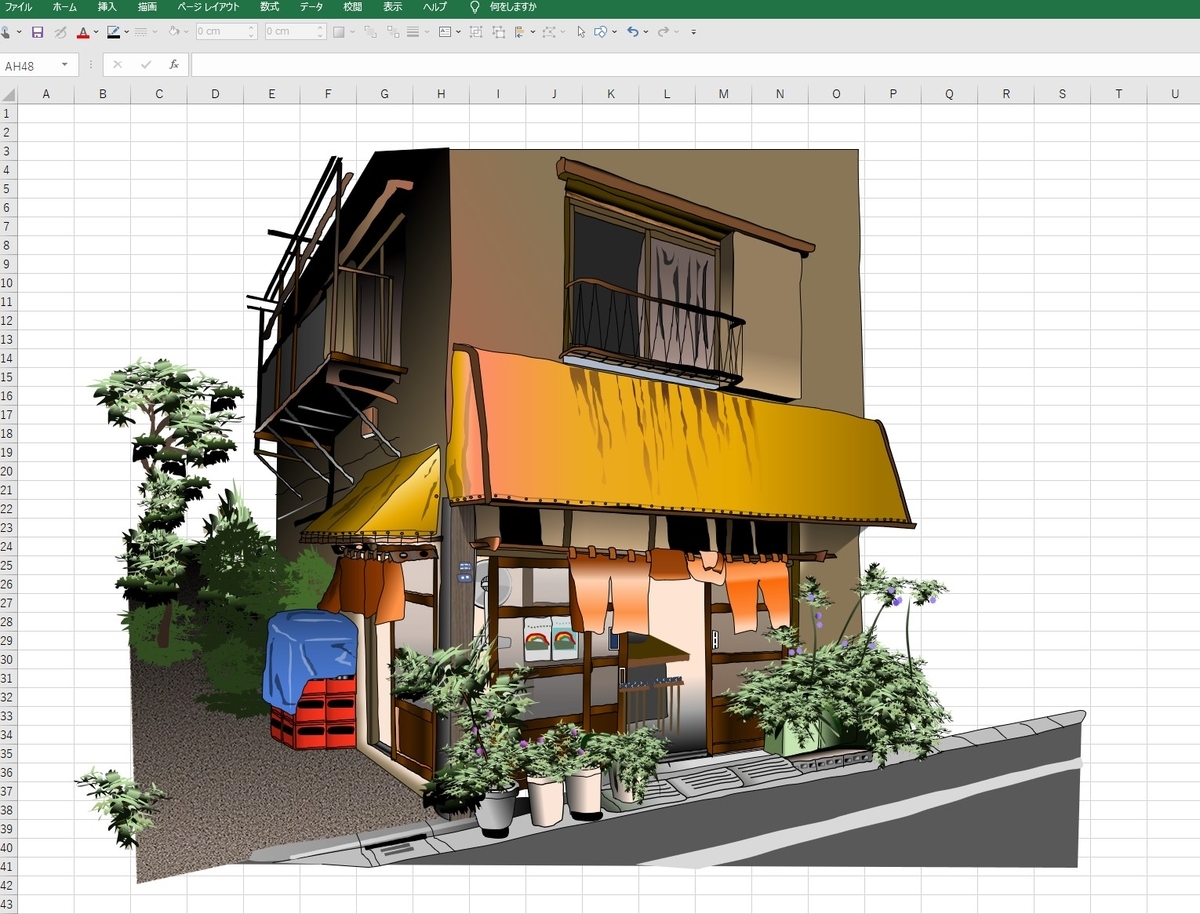The width and height of the screenshot is (1200, 914).
Task: Switch to the データ ribbon tab
Action: coord(311,7)
